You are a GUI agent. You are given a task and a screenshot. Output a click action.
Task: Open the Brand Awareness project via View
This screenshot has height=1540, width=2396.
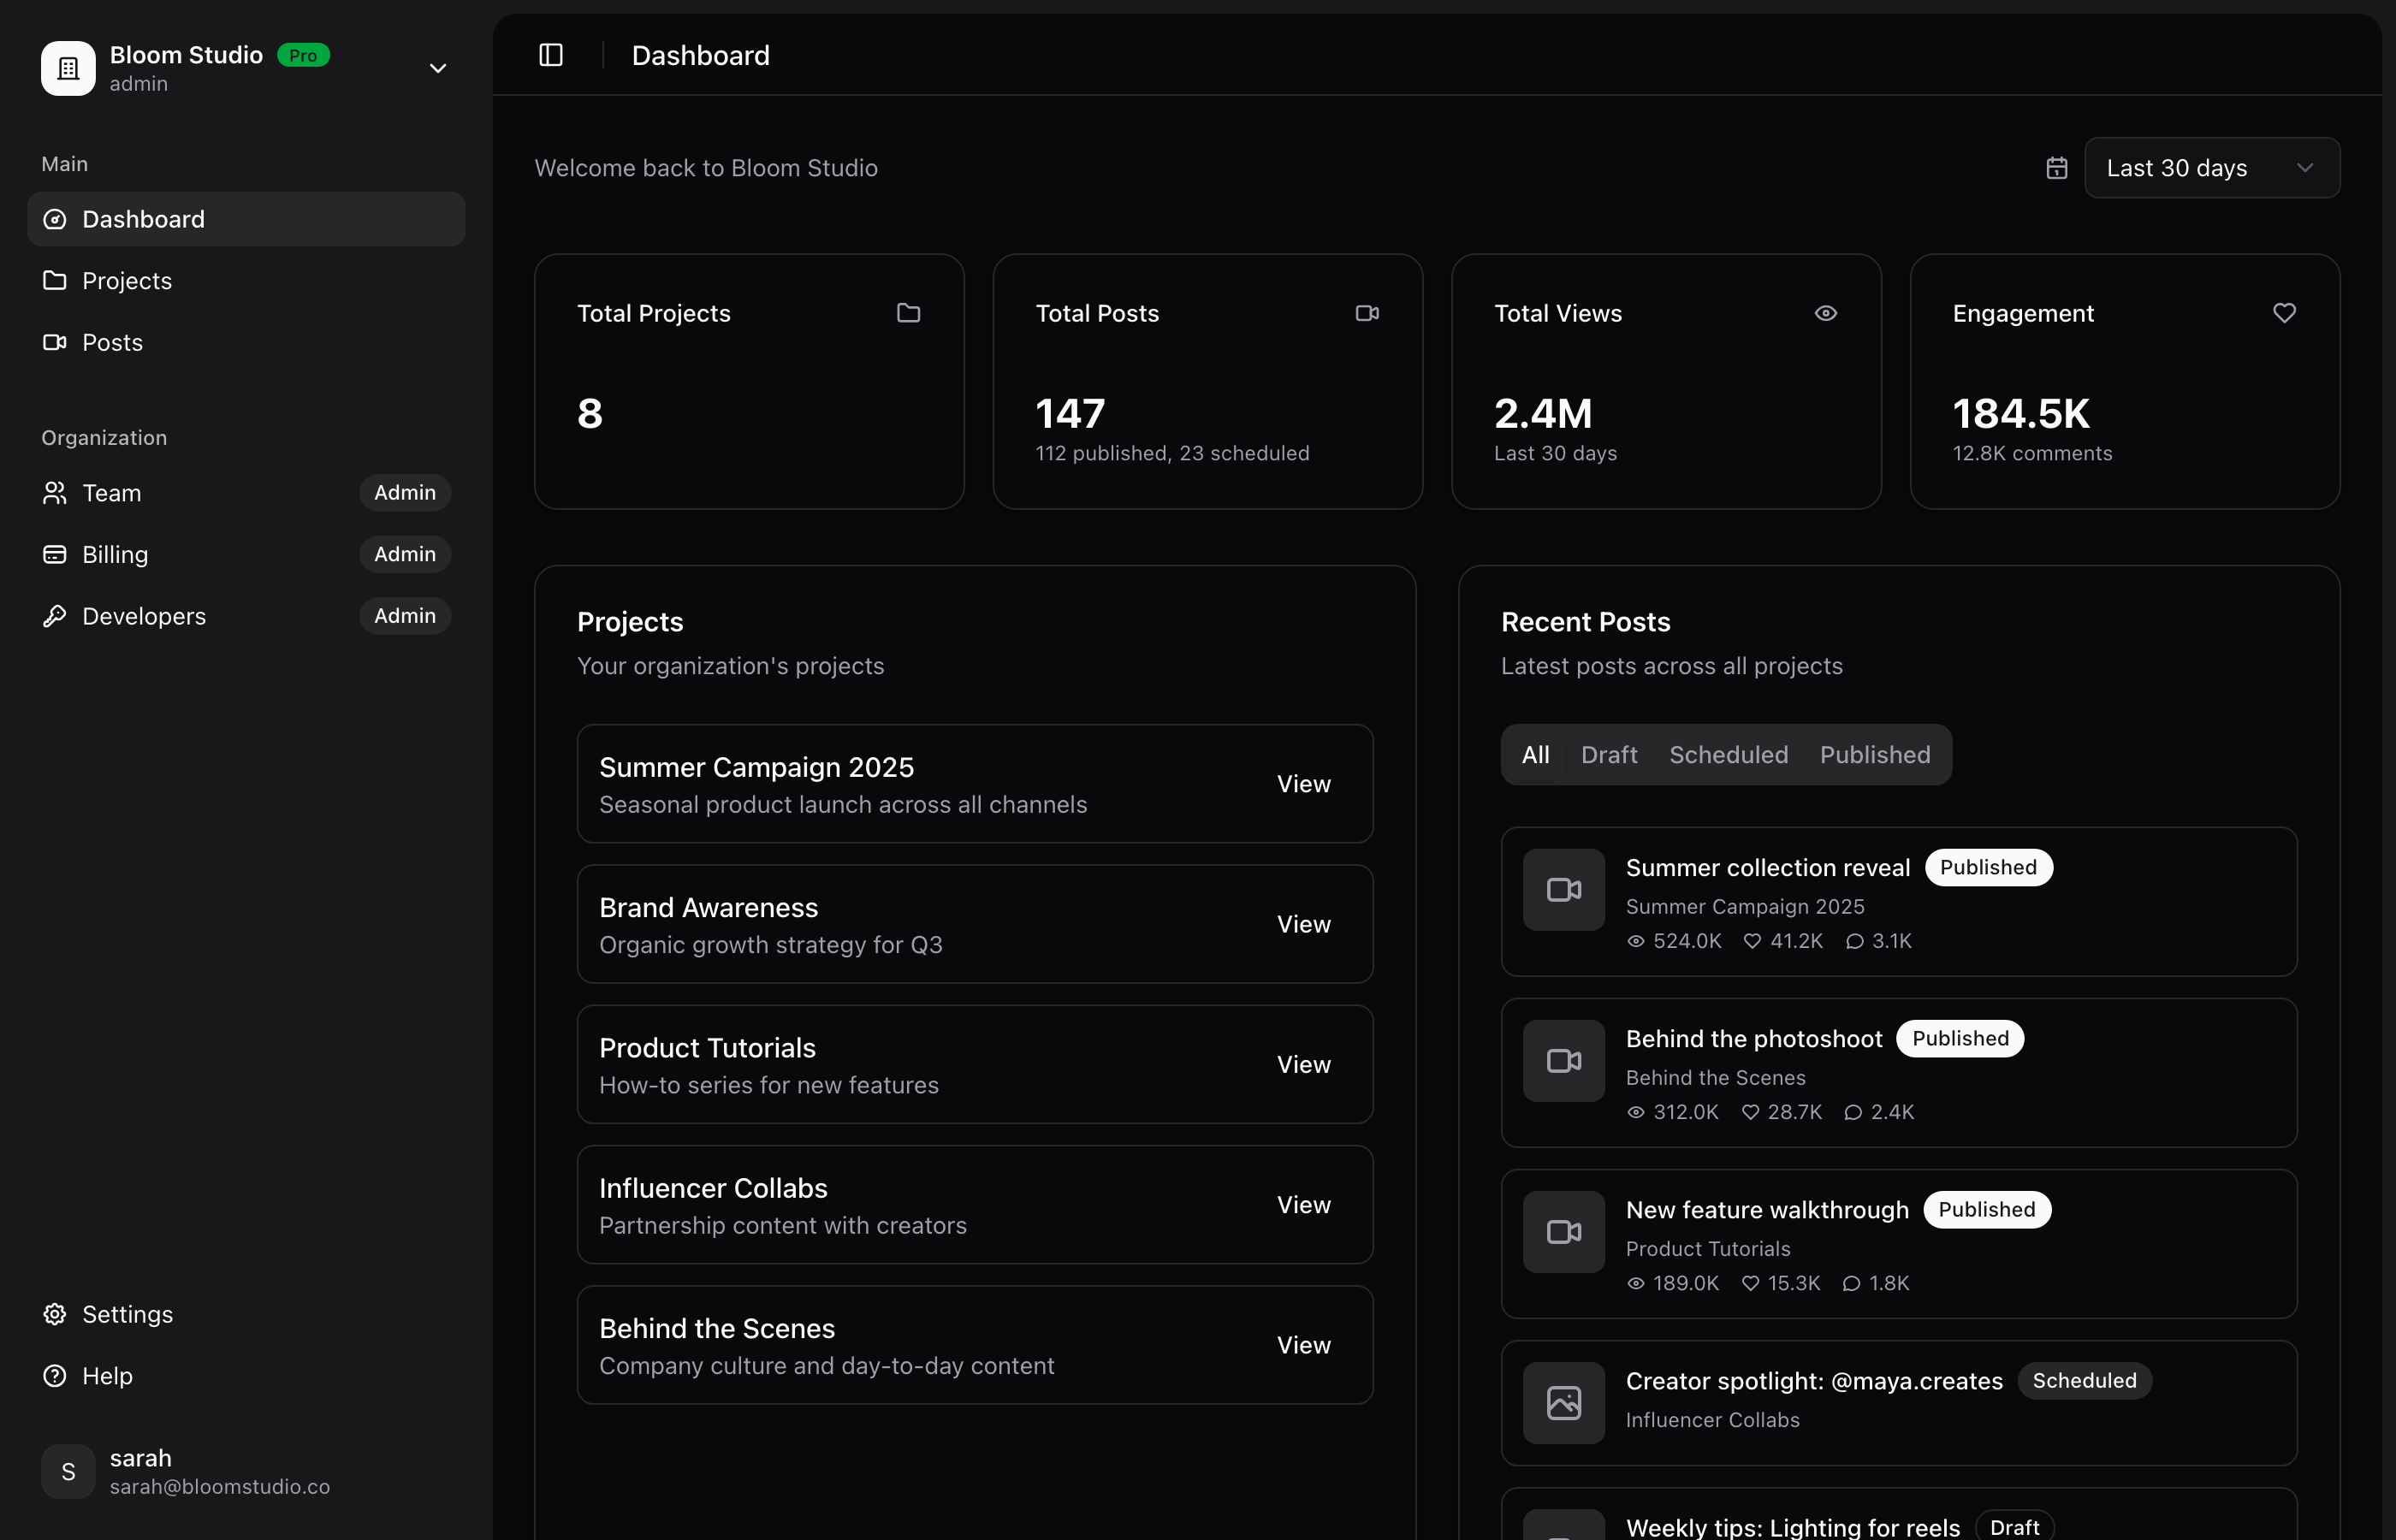[x=1304, y=924]
